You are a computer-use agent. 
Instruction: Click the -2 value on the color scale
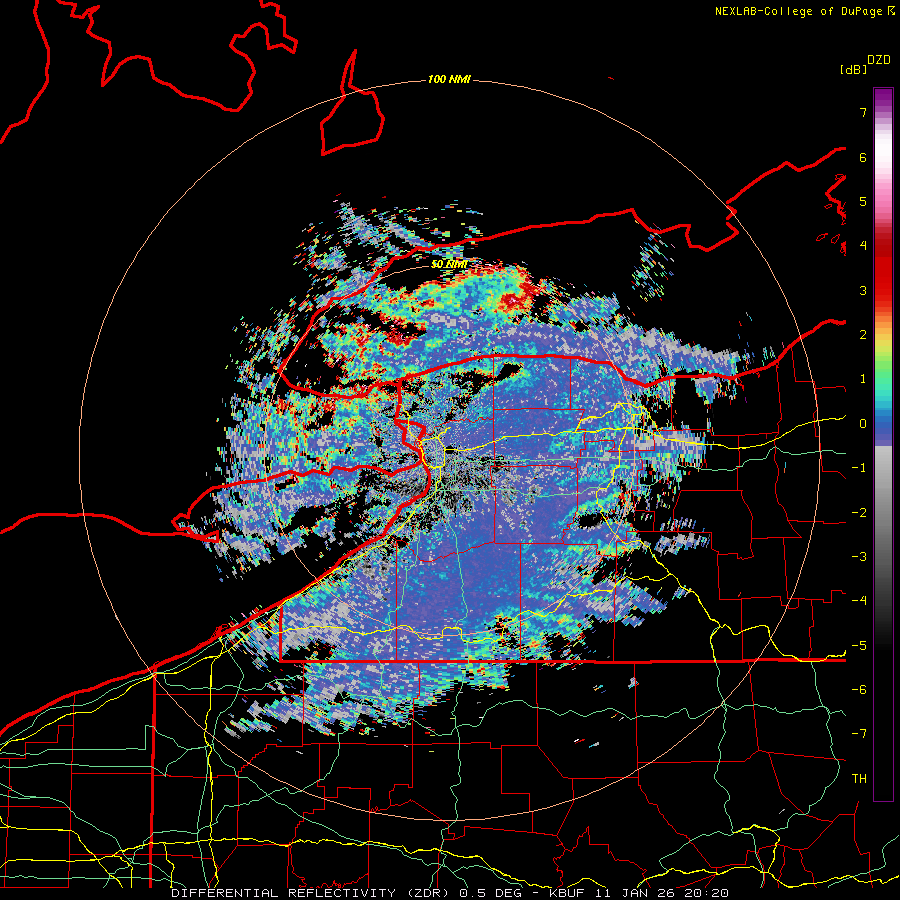tap(859, 513)
